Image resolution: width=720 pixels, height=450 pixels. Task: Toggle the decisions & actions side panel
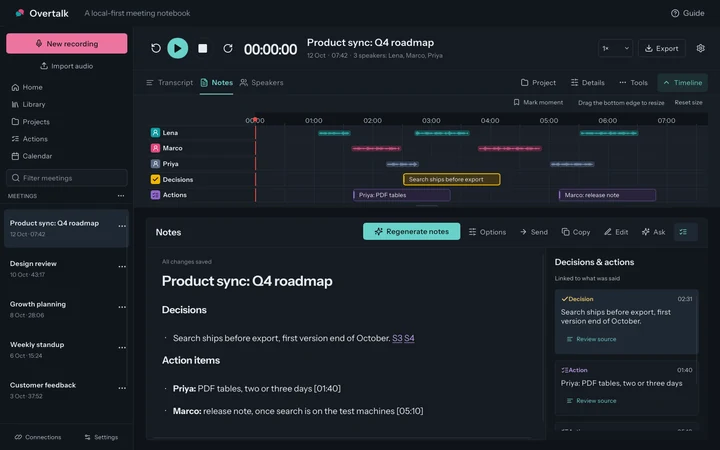click(686, 232)
